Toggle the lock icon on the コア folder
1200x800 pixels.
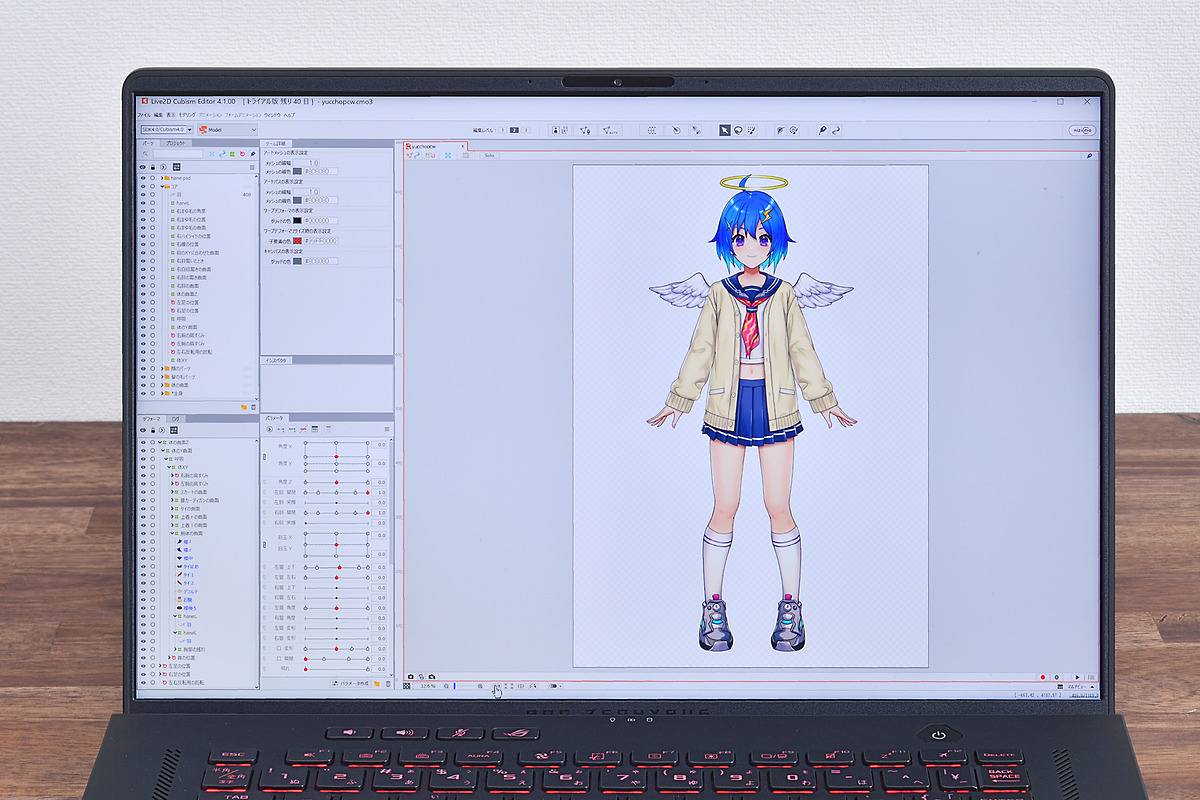click(153, 186)
